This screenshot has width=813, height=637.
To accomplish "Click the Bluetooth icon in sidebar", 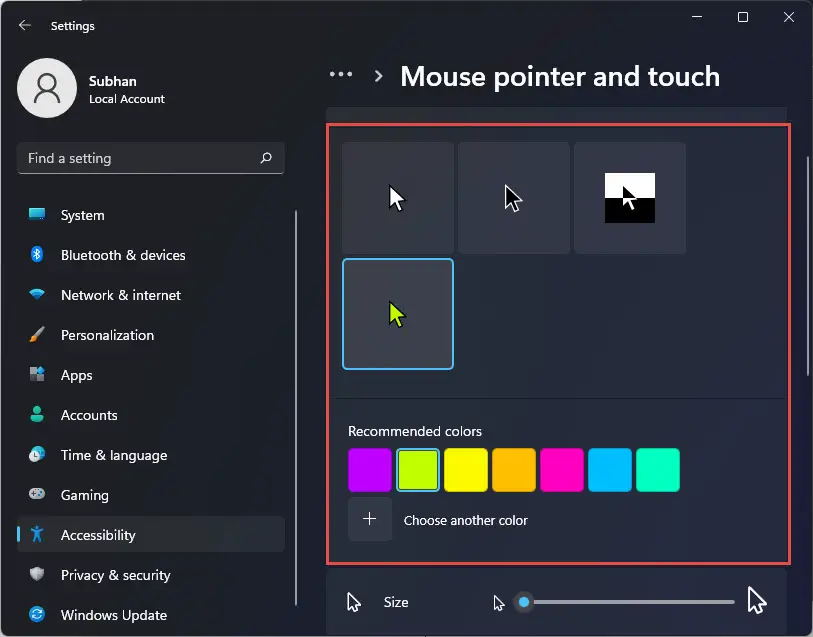I will coord(37,254).
